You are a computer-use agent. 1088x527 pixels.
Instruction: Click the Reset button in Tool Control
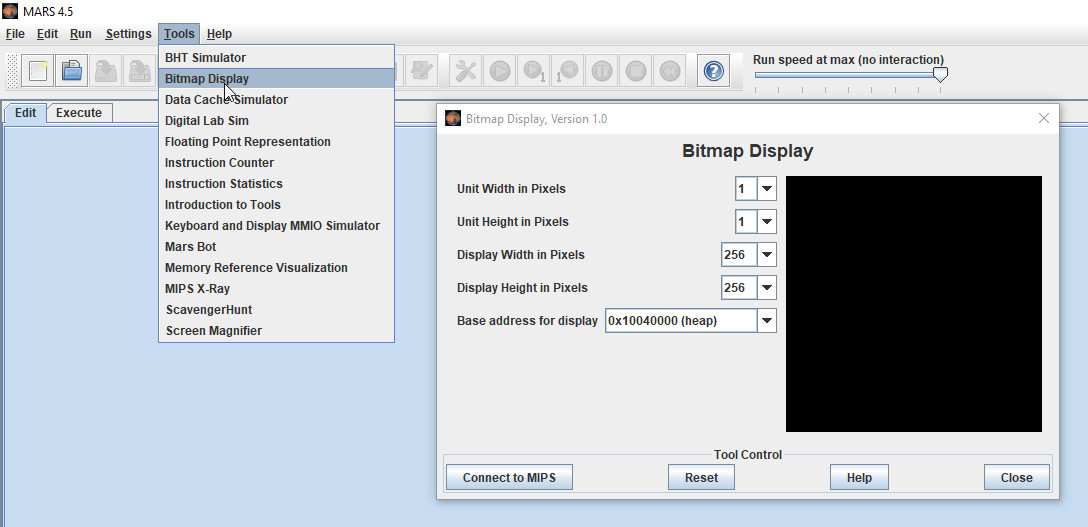[x=702, y=477]
